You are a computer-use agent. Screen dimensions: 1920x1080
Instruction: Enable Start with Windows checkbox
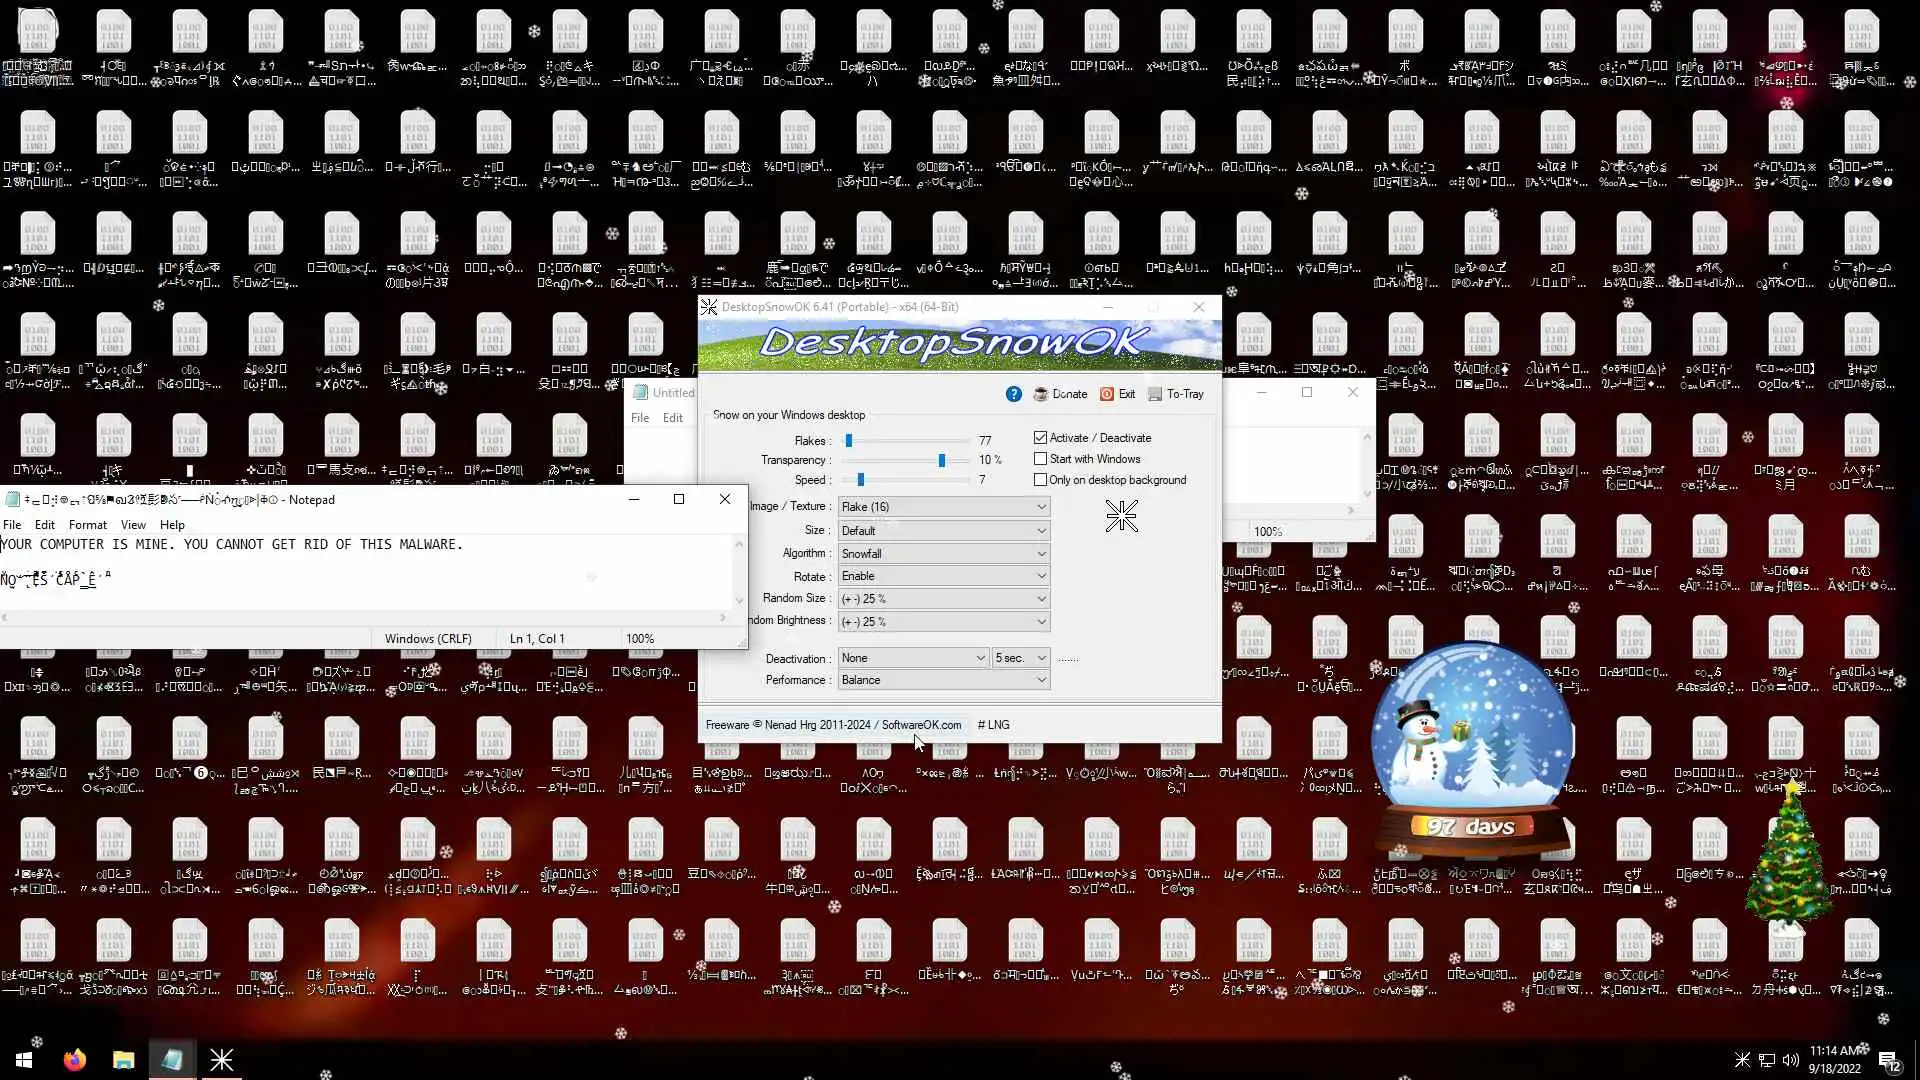pyautogui.click(x=1040, y=459)
